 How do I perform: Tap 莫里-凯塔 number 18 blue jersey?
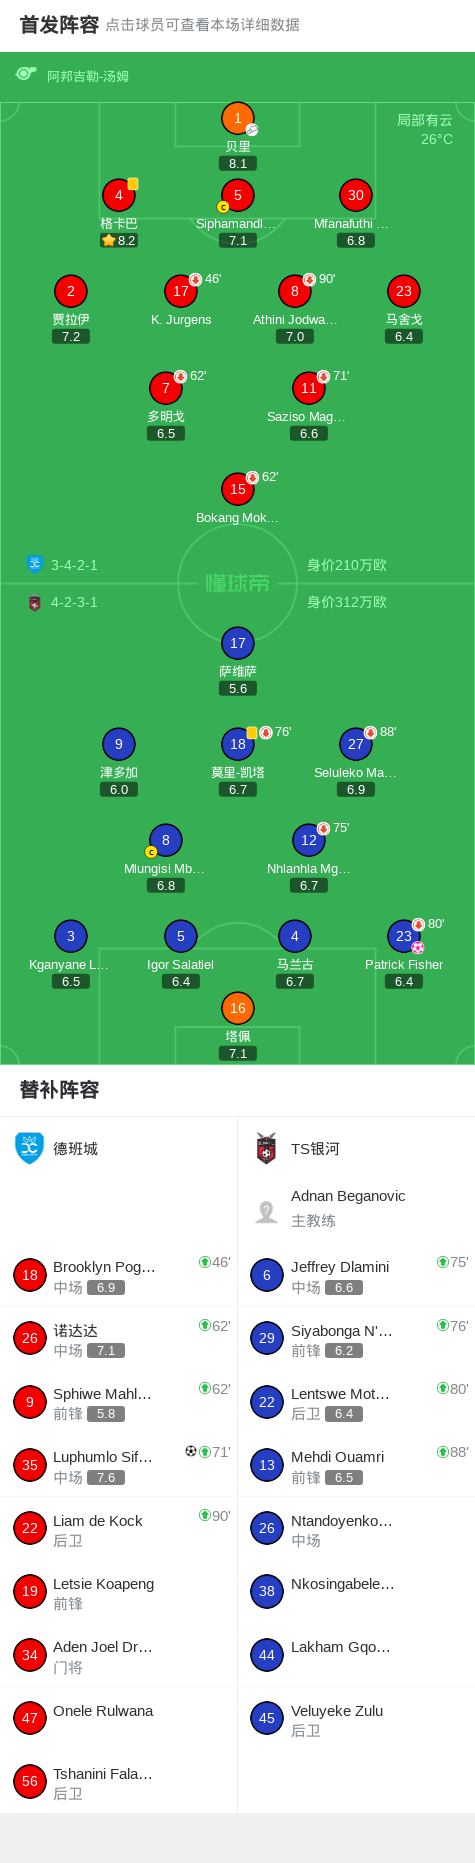click(238, 744)
